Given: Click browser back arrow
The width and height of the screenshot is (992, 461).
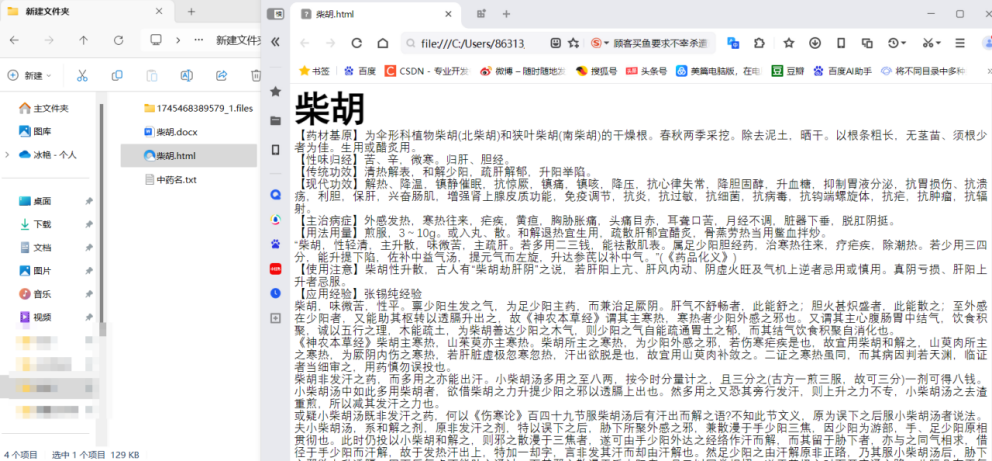Looking at the screenshot, I should [x=304, y=43].
